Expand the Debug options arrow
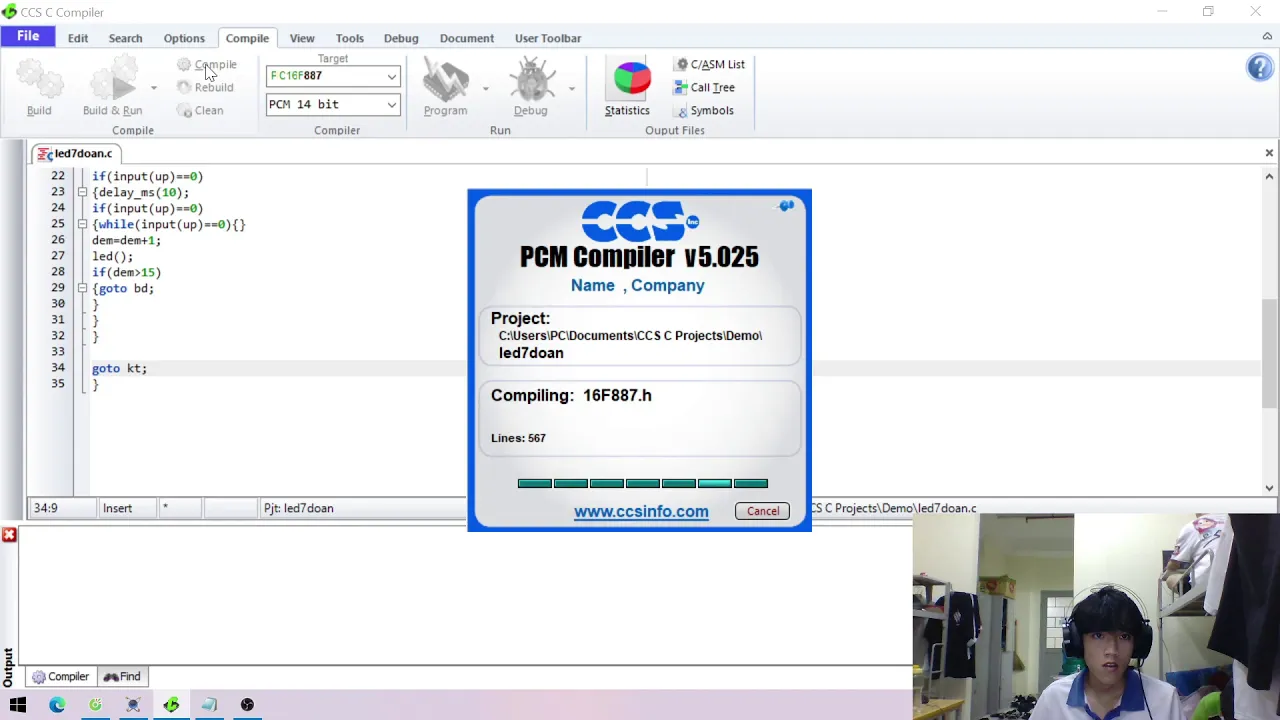Viewport: 1280px width, 720px height. coord(571,88)
